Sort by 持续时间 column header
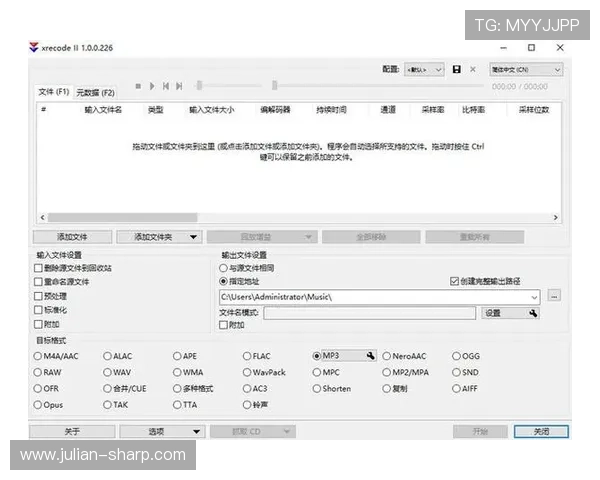 pyautogui.click(x=331, y=110)
